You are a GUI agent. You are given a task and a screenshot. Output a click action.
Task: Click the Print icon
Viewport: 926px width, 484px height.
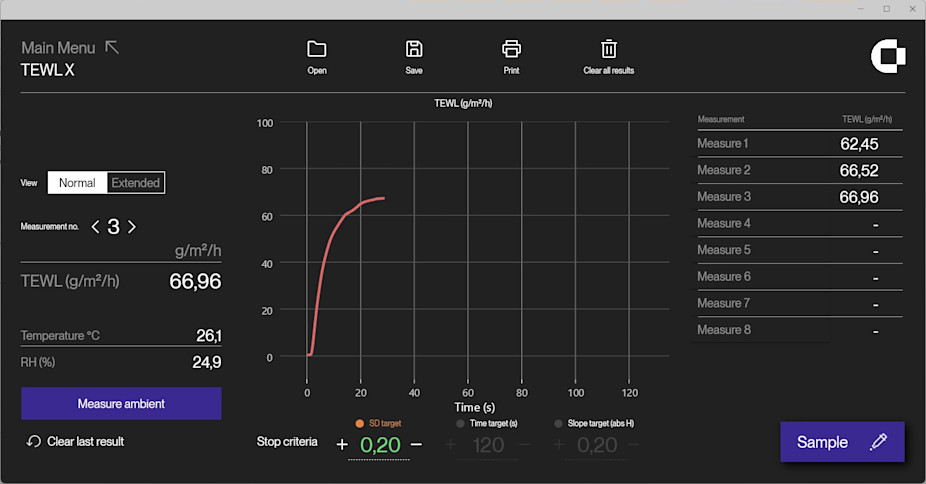511,49
